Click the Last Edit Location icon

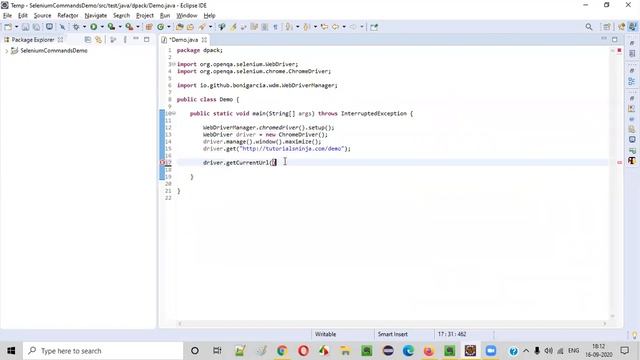pos(324,27)
